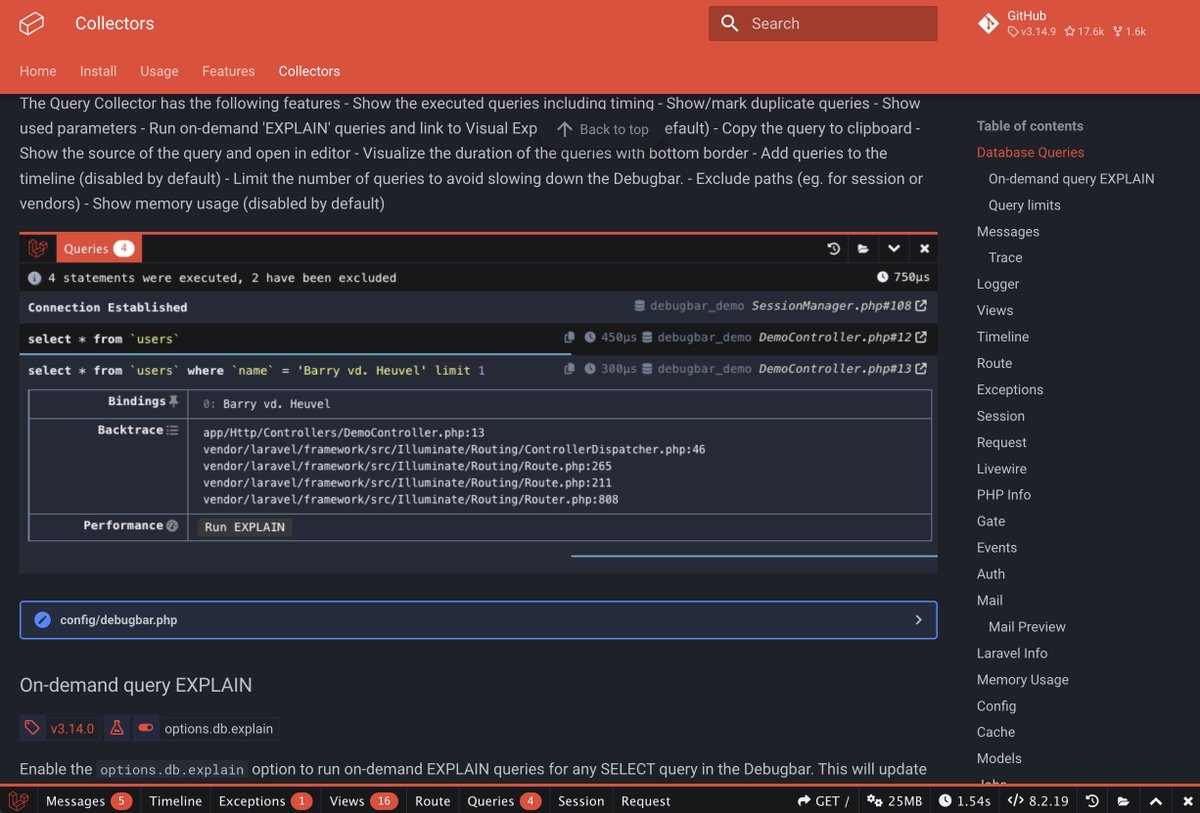
Task: Click the magnifier icon in the search bar
Action: (730, 23)
